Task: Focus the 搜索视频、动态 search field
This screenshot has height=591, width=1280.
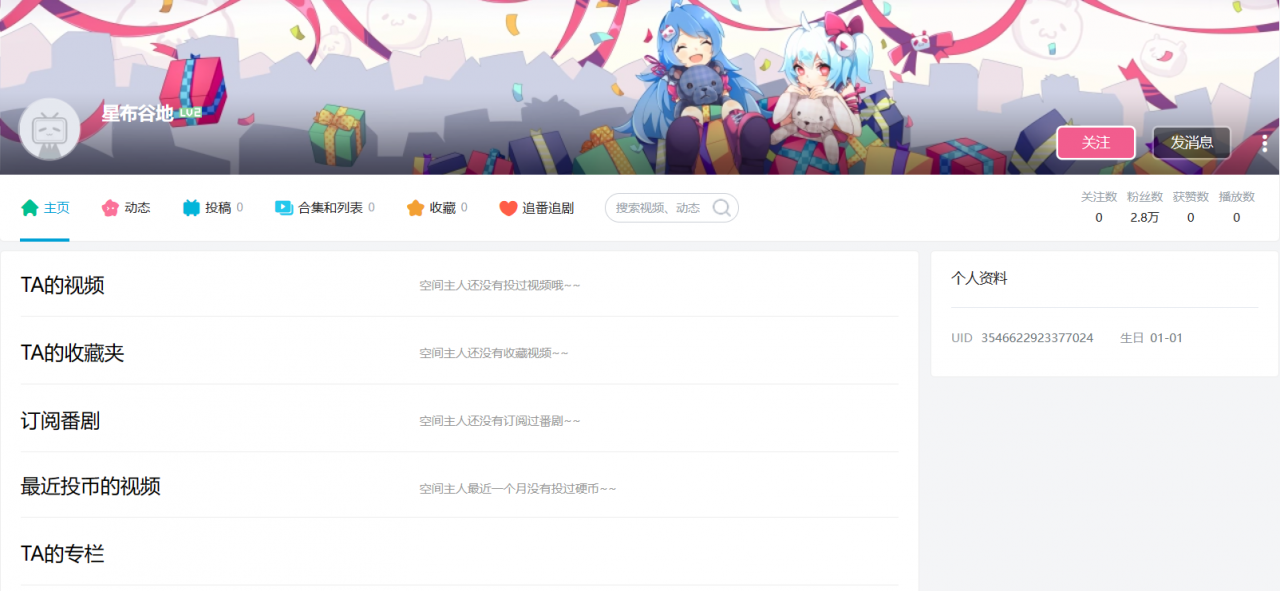Action: (x=672, y=208)
